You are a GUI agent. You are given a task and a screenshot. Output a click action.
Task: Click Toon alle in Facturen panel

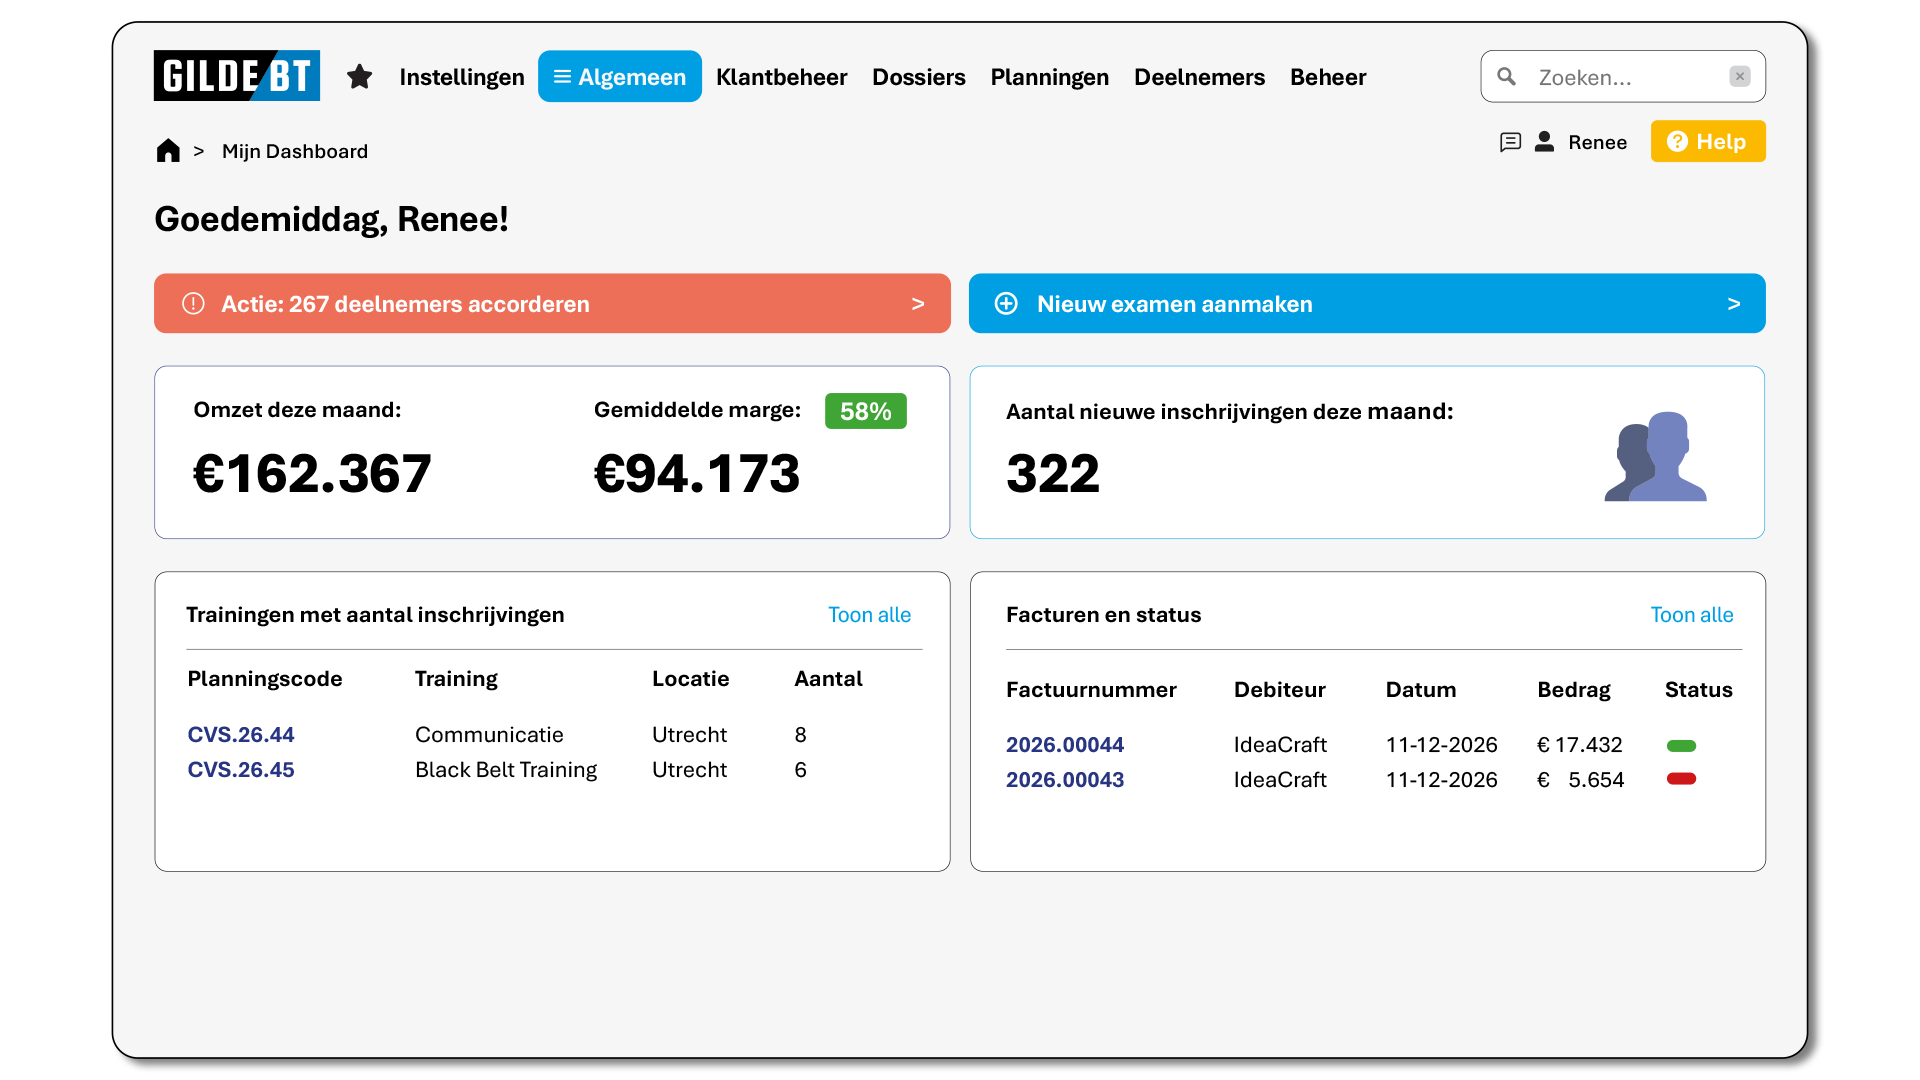[1692, 615]
